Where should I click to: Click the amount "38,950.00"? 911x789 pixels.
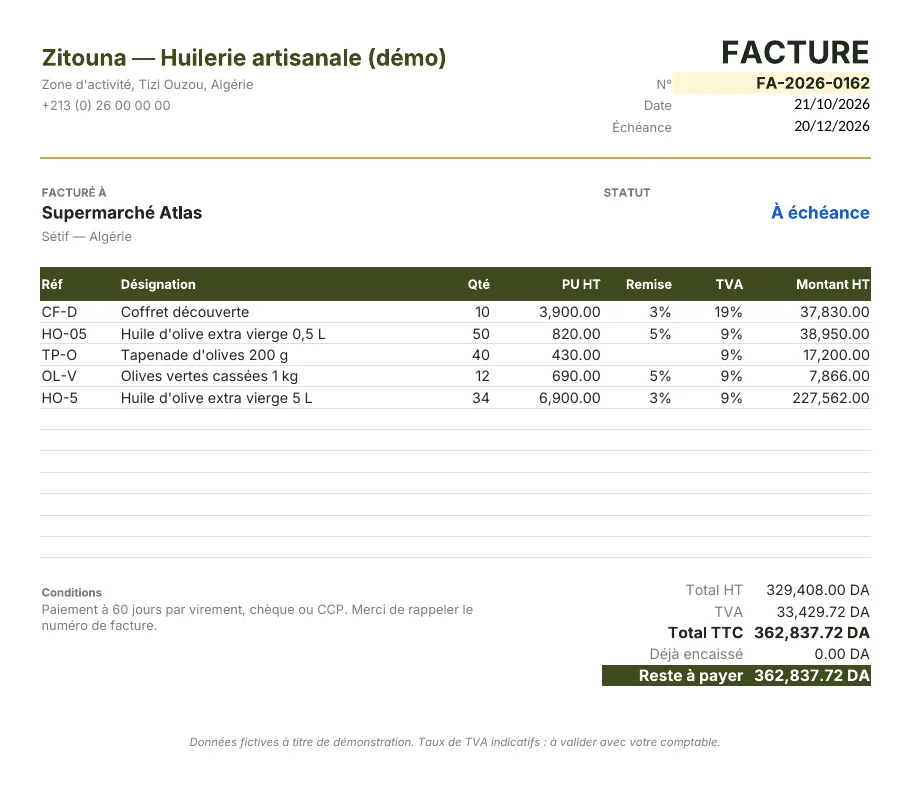pyautogui.click(x=835, y=334)
